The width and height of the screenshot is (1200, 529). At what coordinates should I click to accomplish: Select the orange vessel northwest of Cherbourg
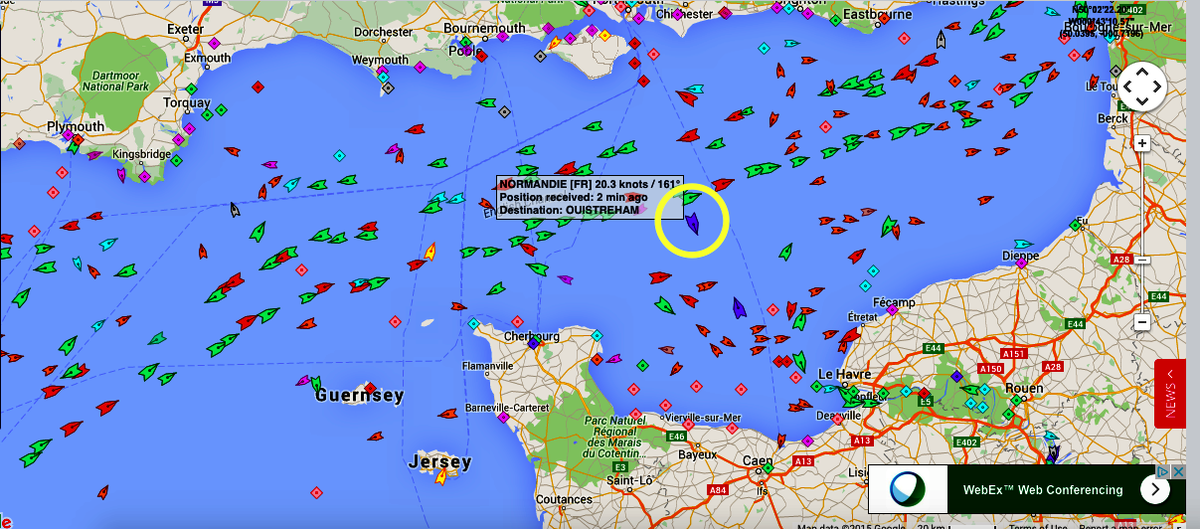[x=429, y=251]
